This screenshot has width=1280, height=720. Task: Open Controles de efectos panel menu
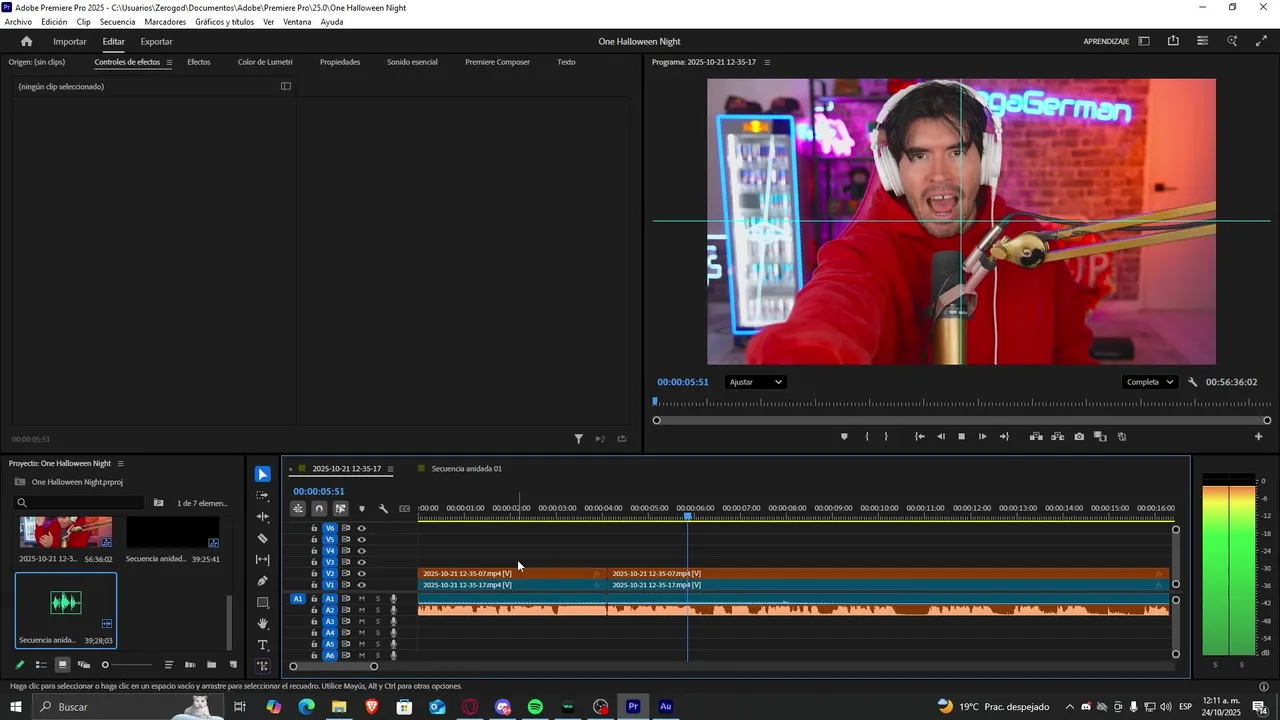click(x=169, y=62)
